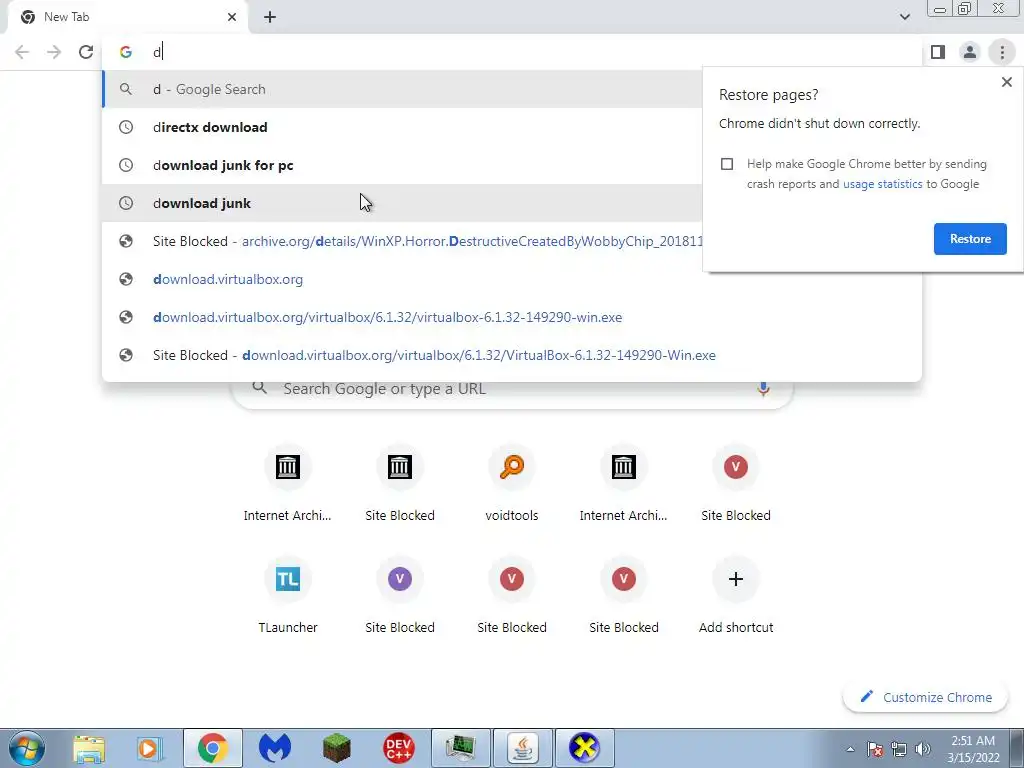Open the second Internet Archive shortcut
The height and width of the screenshot is (768, 1024).
tap(624, 484)
